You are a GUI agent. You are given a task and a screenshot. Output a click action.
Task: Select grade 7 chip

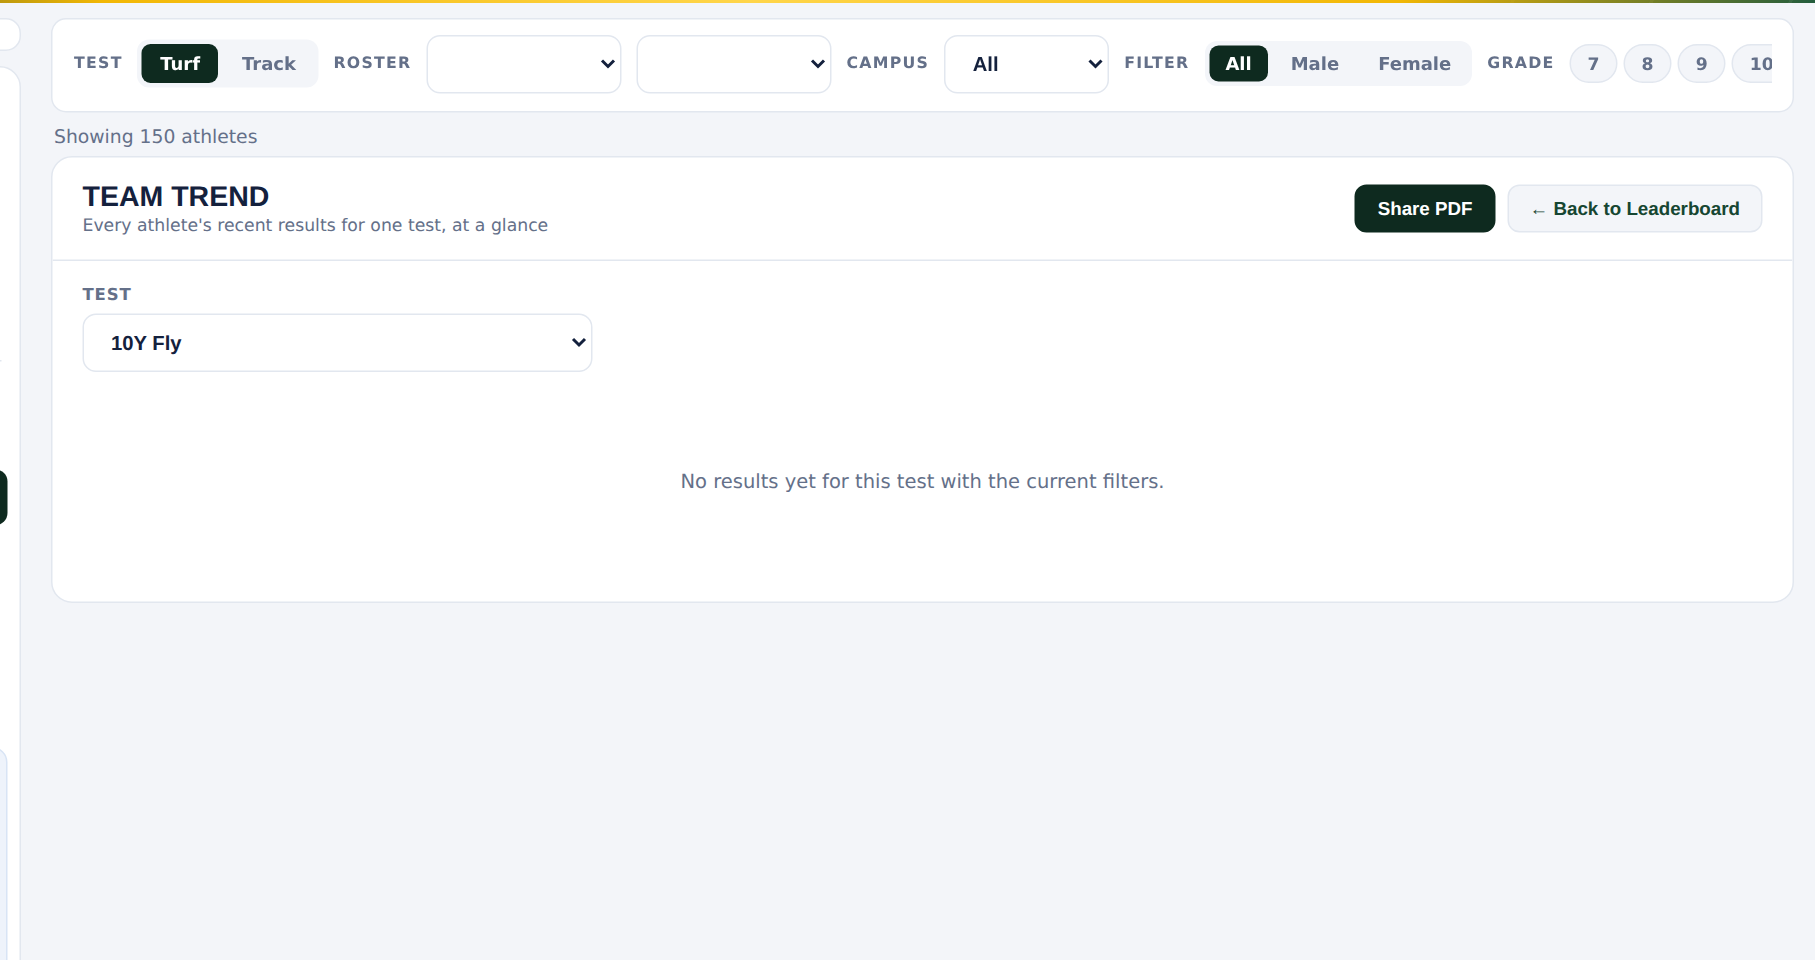(1593, 64)
